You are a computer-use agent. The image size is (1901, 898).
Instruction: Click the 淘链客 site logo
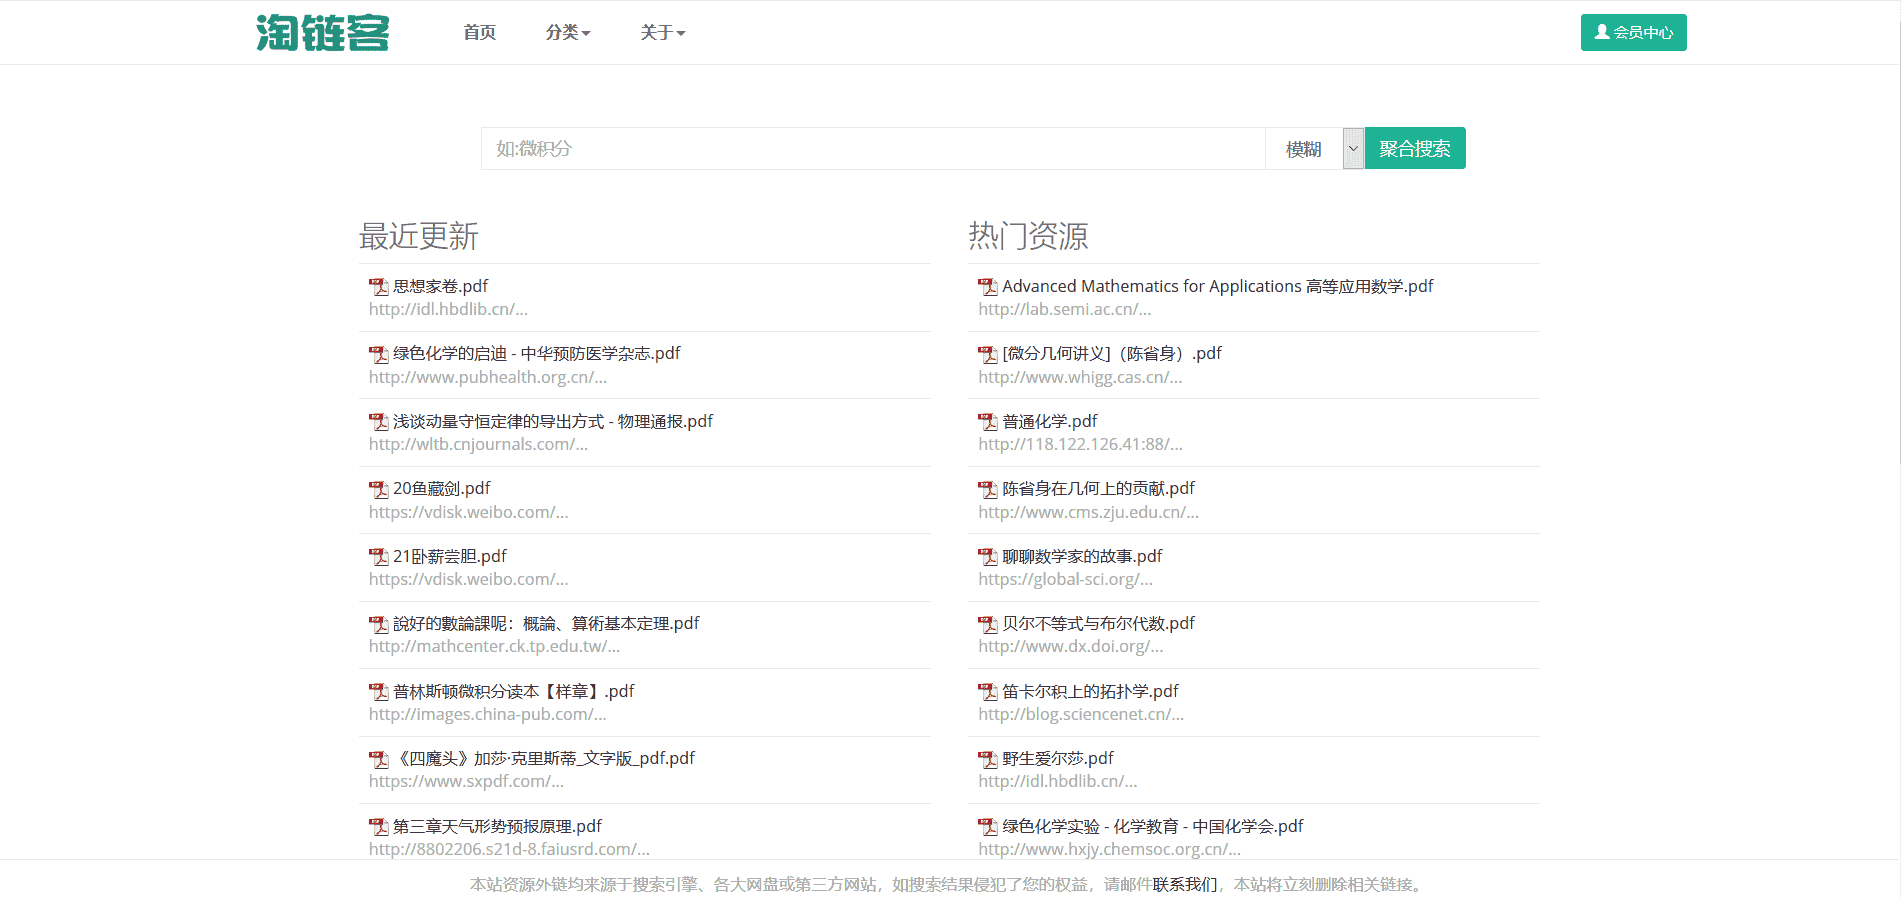[x=322, y=33]
